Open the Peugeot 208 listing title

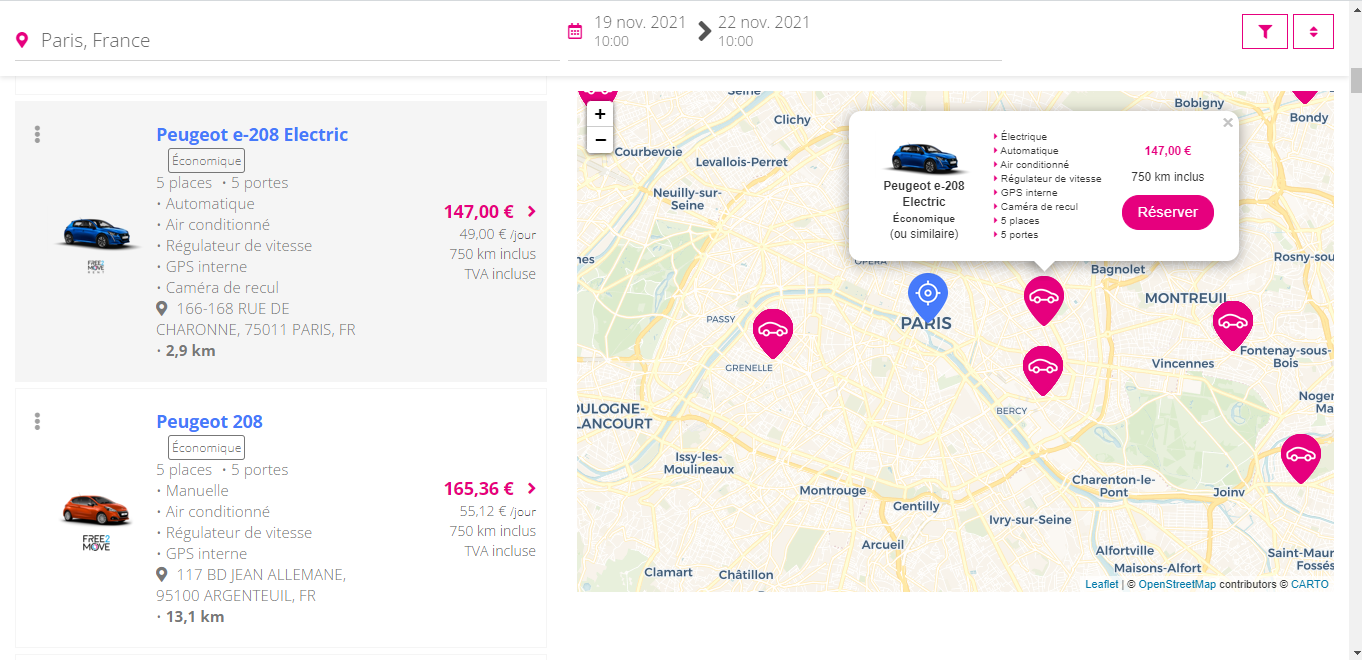pos(209,421)
